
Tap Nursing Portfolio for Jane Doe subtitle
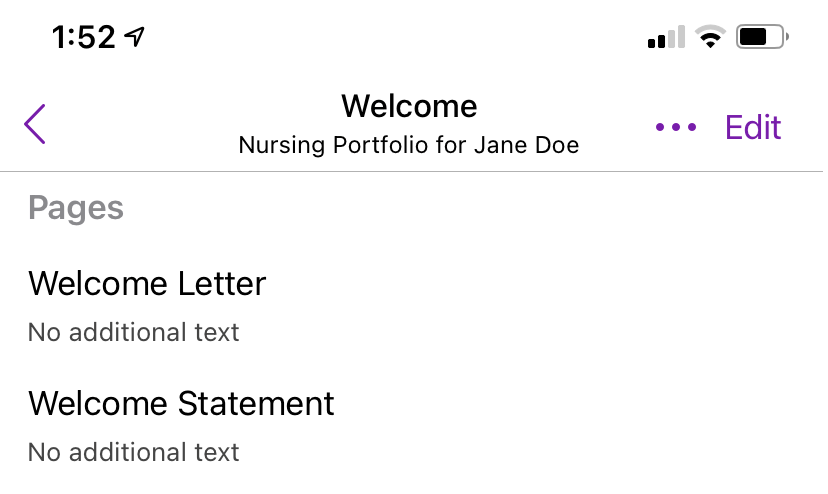pos(409,145)
